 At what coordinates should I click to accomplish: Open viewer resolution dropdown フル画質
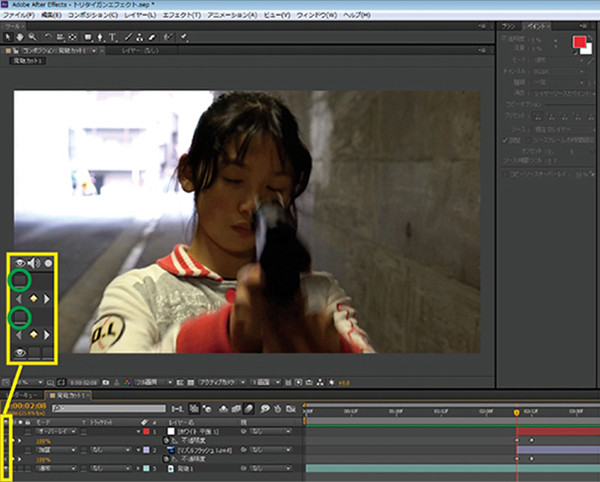[x=154, y=383]
